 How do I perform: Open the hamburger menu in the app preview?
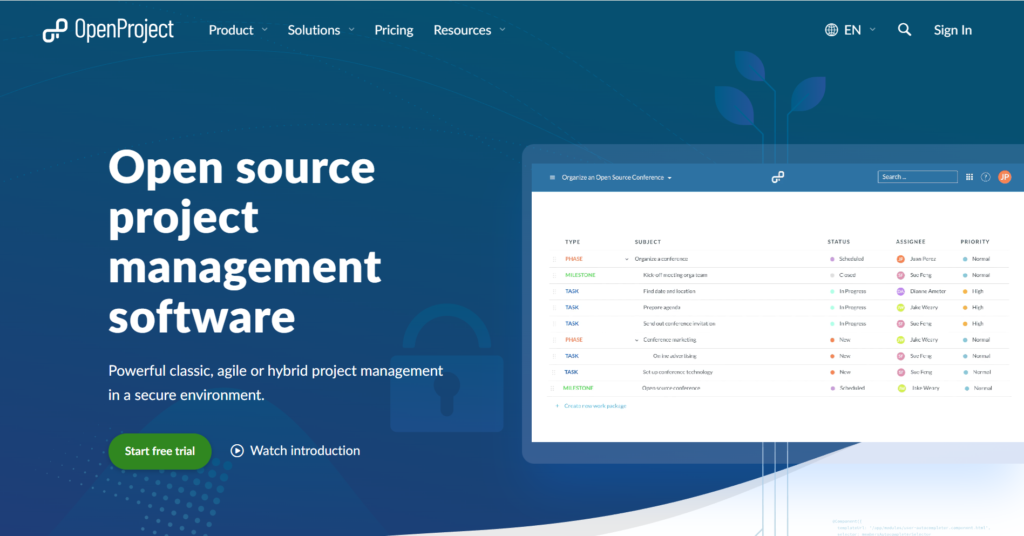tap(552, 178)
